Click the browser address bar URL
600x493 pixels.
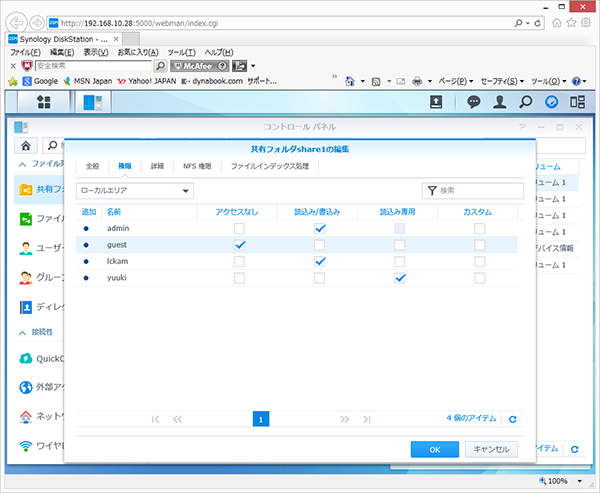tap(139, 23)
